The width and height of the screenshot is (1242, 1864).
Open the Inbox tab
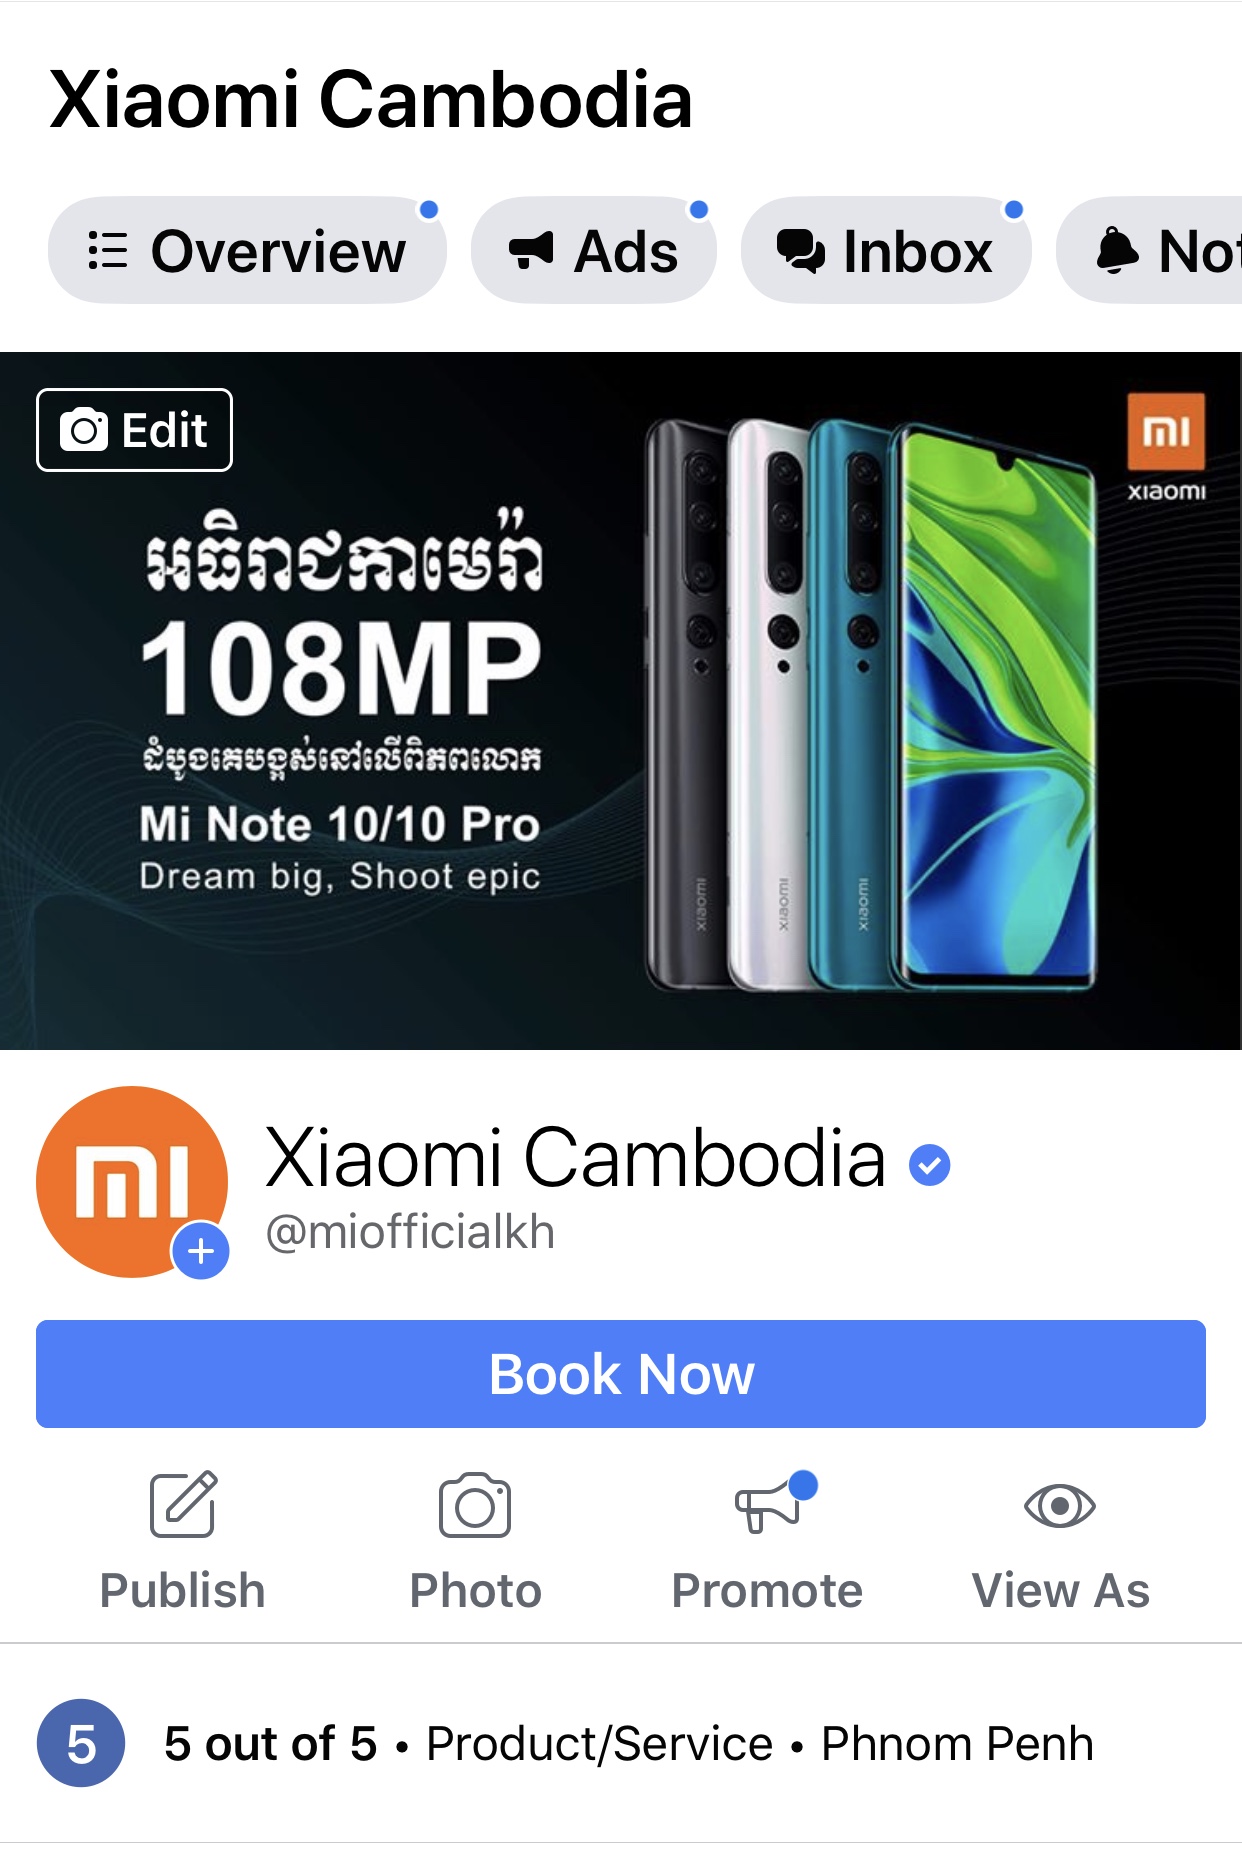click(886, 250)
